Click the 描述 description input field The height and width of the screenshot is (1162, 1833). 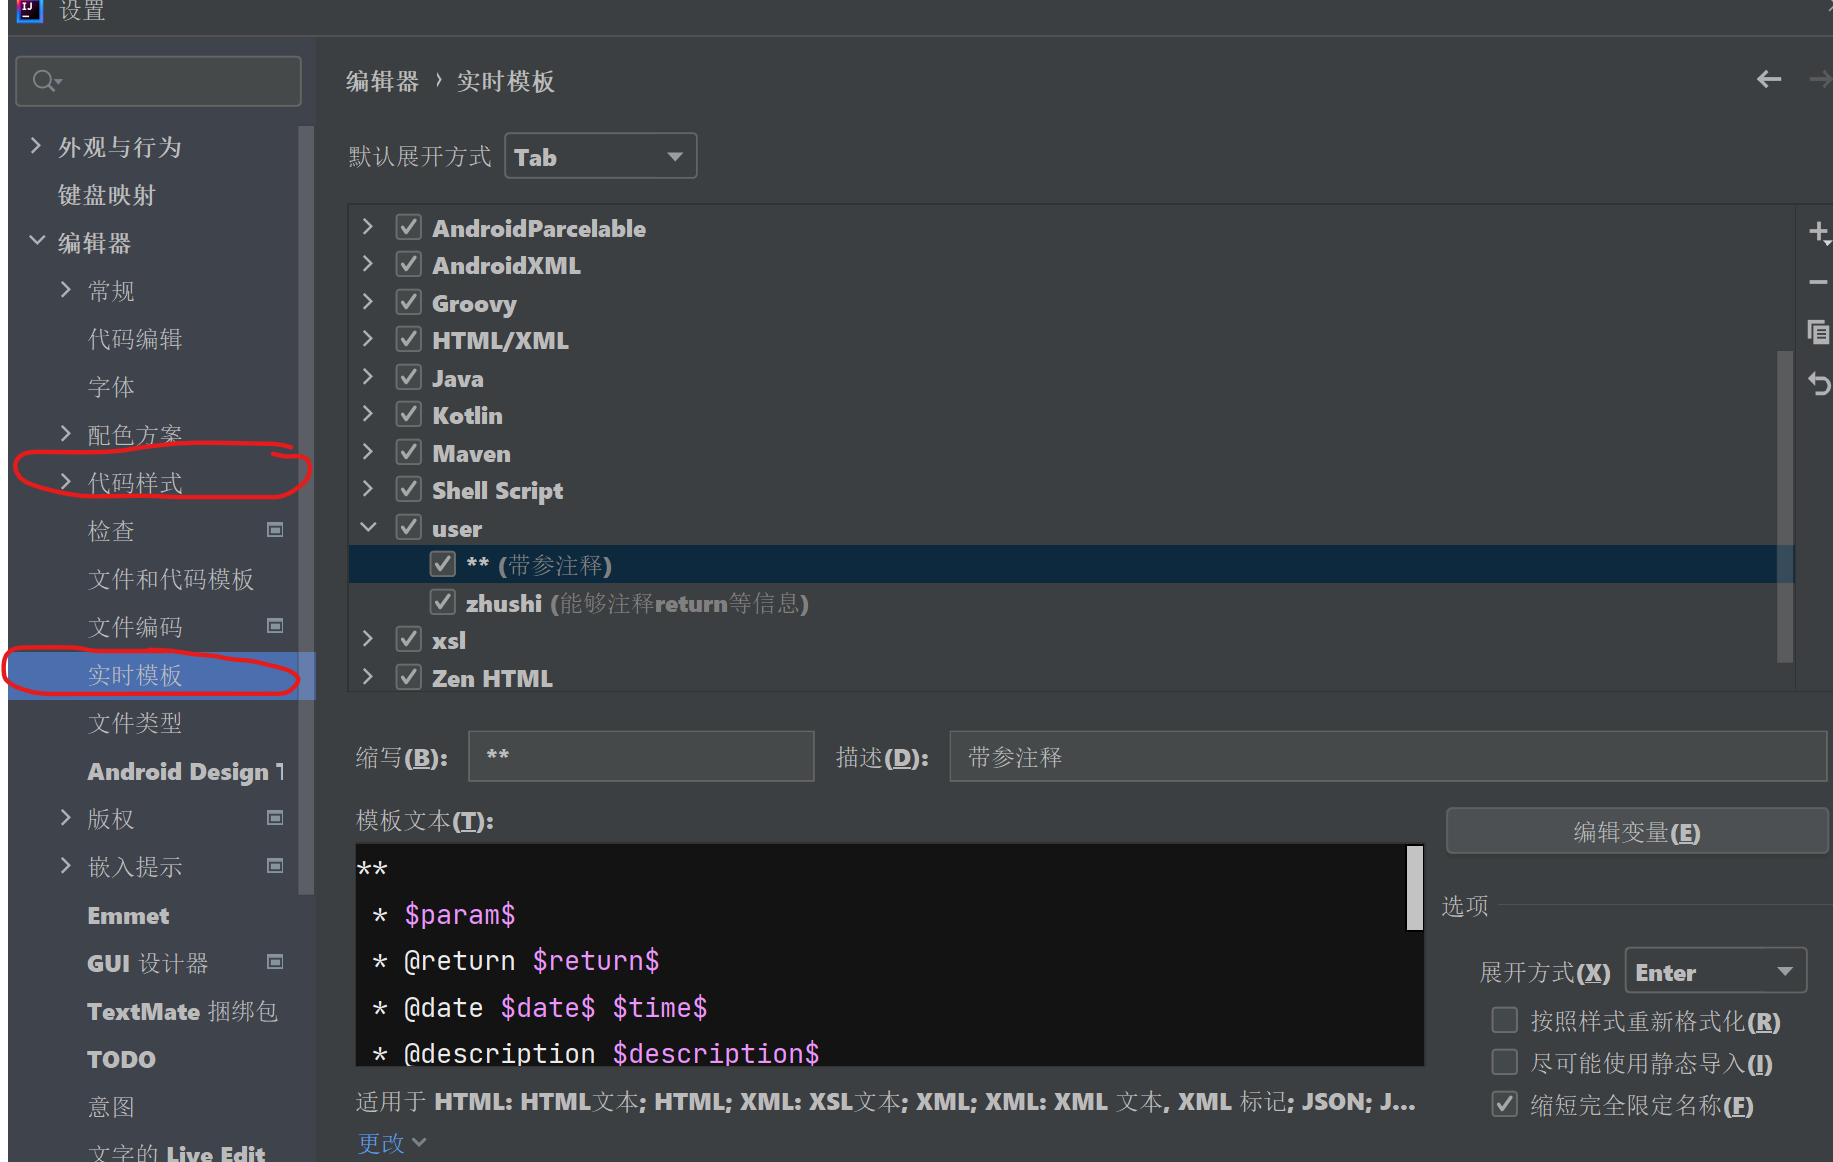point(1386,757)
